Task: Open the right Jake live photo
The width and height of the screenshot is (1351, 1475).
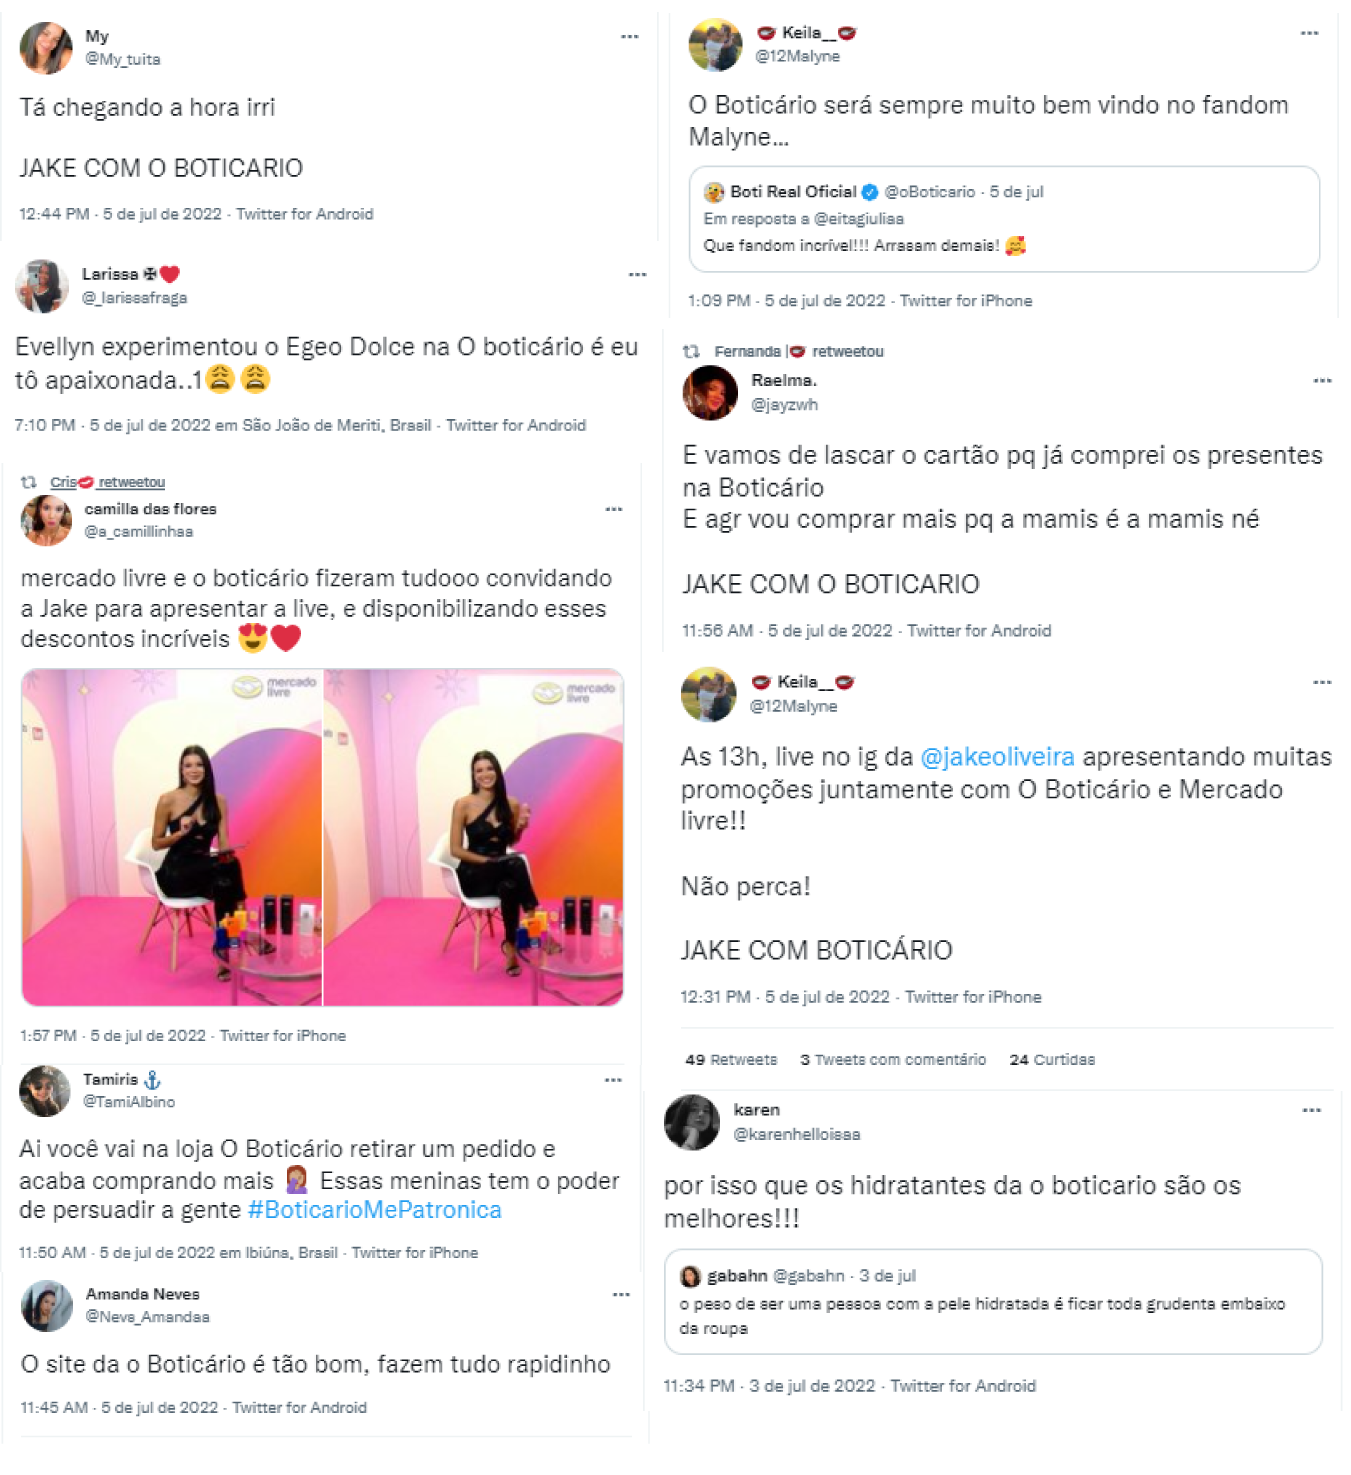Action: 474,837
